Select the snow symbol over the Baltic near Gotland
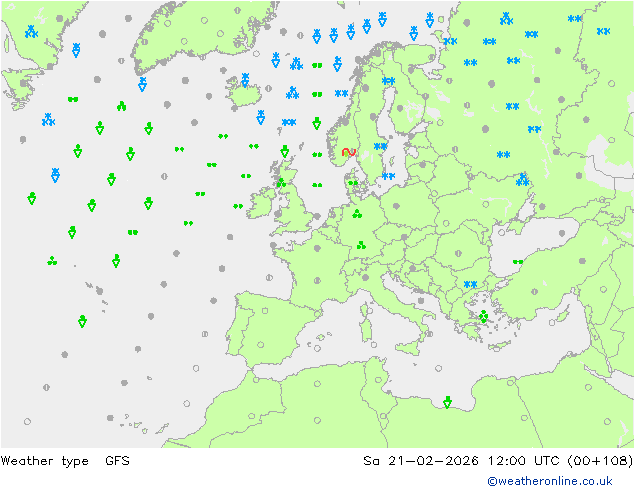 pos(388,176)
